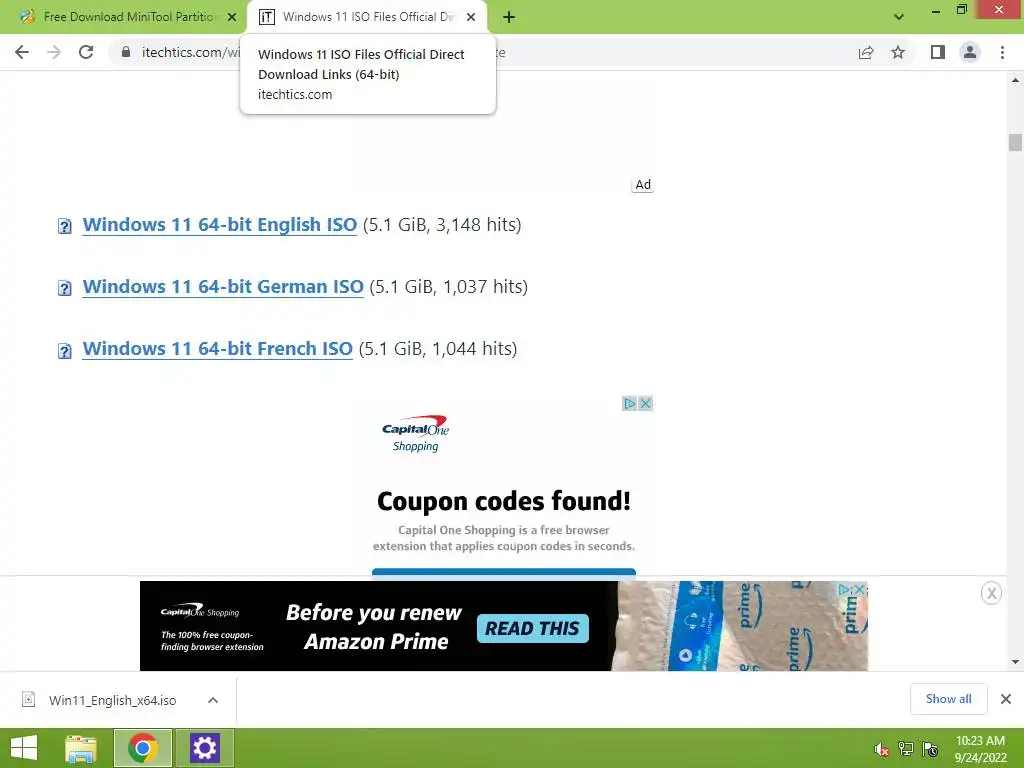The height and width of the screenshot is (768, 1024).
Task: Click the Chrome taskbar icon
Action: 143,748
